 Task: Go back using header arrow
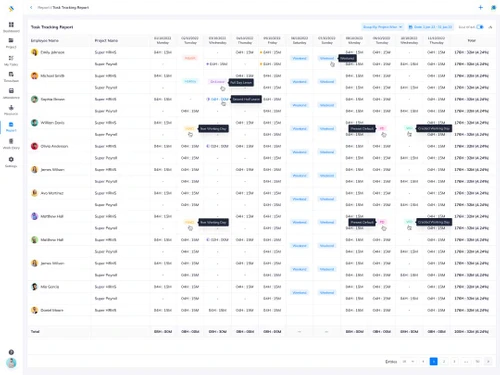tap(31, 7)
